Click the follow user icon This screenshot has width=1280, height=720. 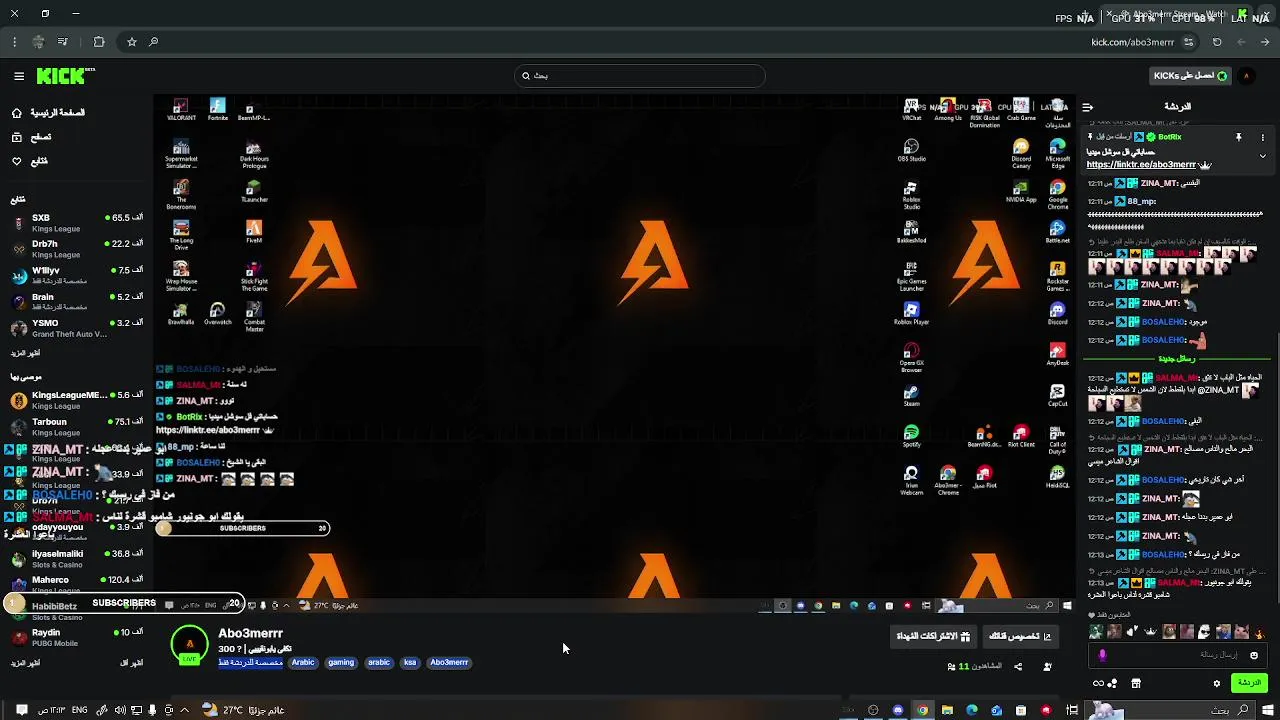pos(1047,666)
